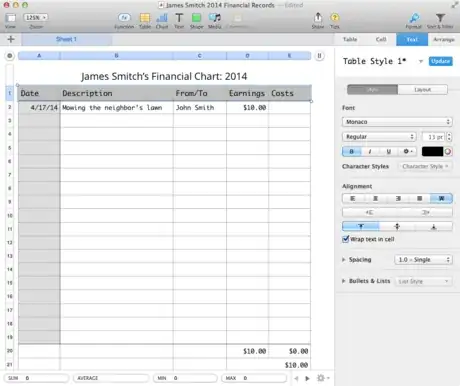Toggle Underline text formatting
Image resolution: width=460 pixels, height=386 pixels.
click(x=388, y=152)
